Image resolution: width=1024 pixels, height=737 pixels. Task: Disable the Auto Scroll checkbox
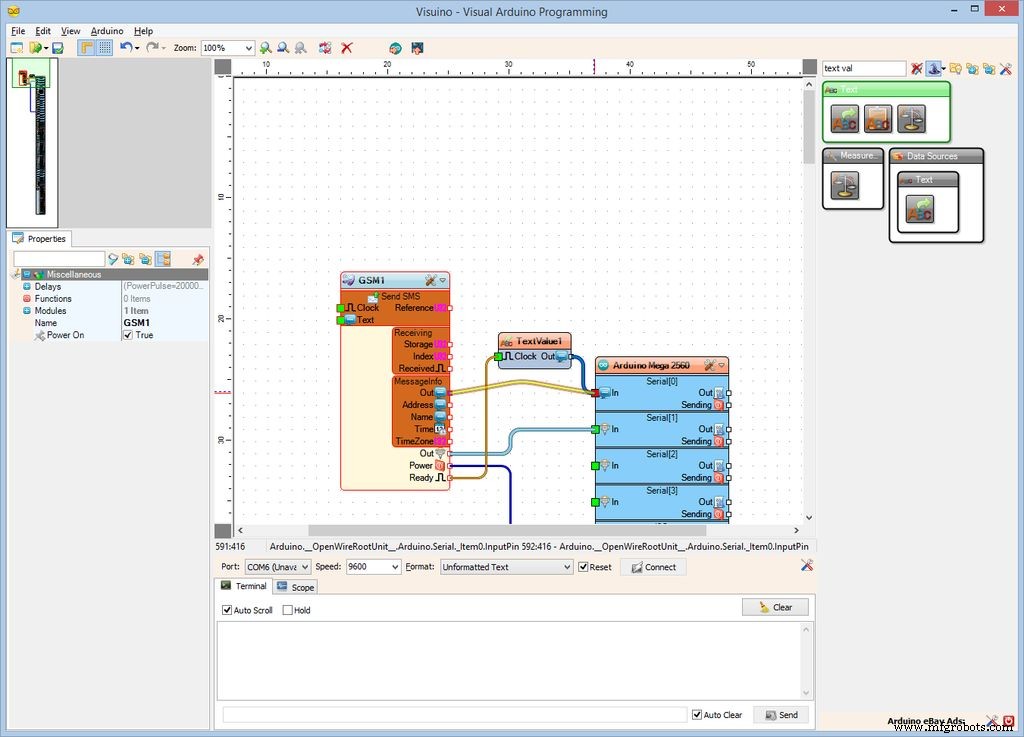227,610
